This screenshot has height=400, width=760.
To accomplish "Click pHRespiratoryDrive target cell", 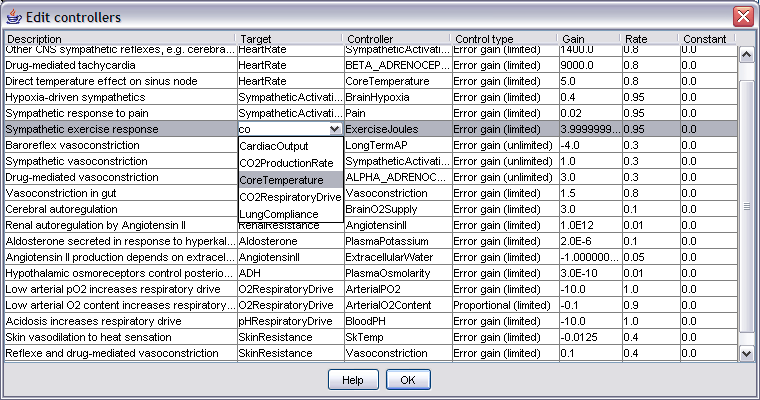I will [288, 321].
